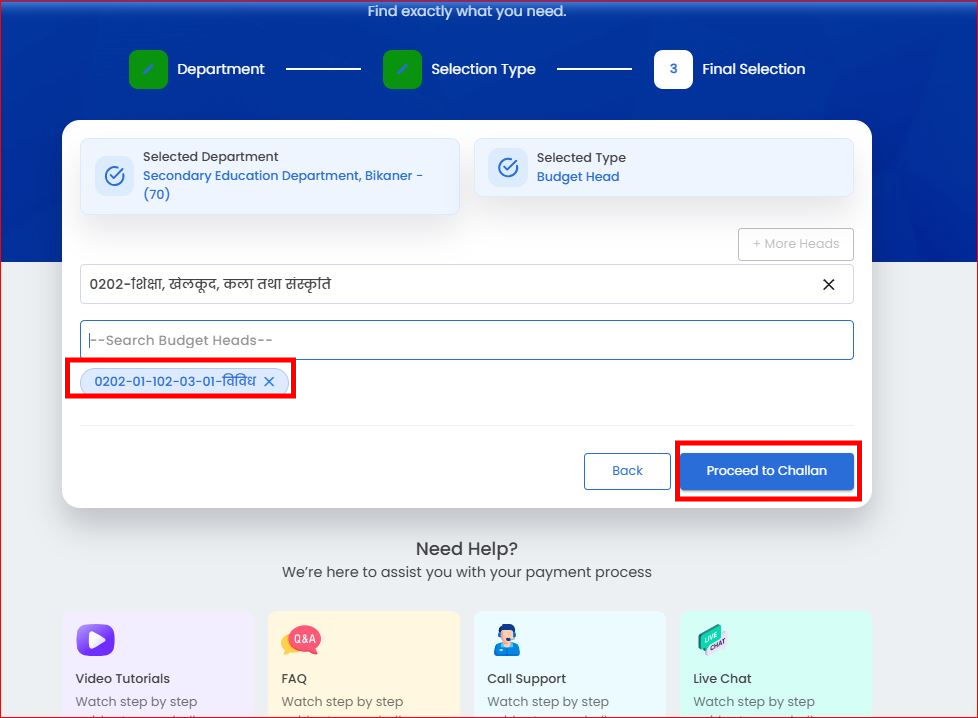This screenshot has width=978, height=718.
Task: Select the Department step label
Action: (x=221, y=69)
